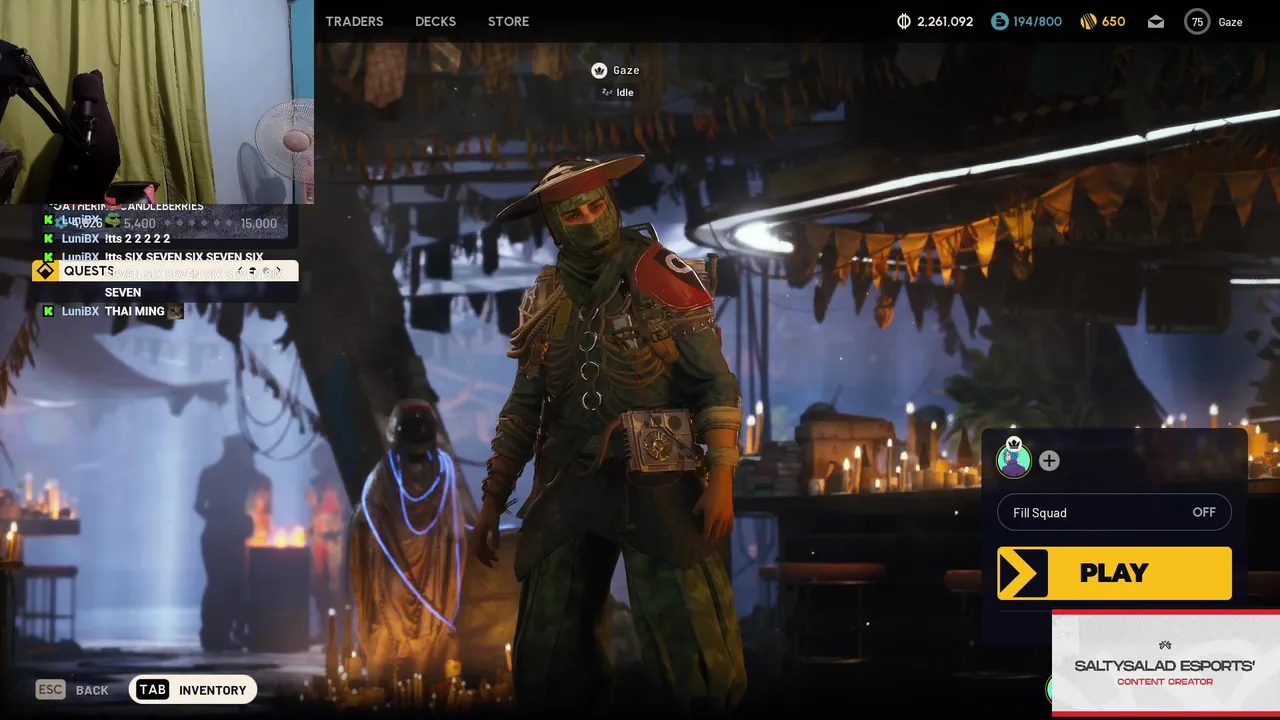Open Inventory with the TAB button
Viewport: 1280px width, 720px height.
coord(193,690)
